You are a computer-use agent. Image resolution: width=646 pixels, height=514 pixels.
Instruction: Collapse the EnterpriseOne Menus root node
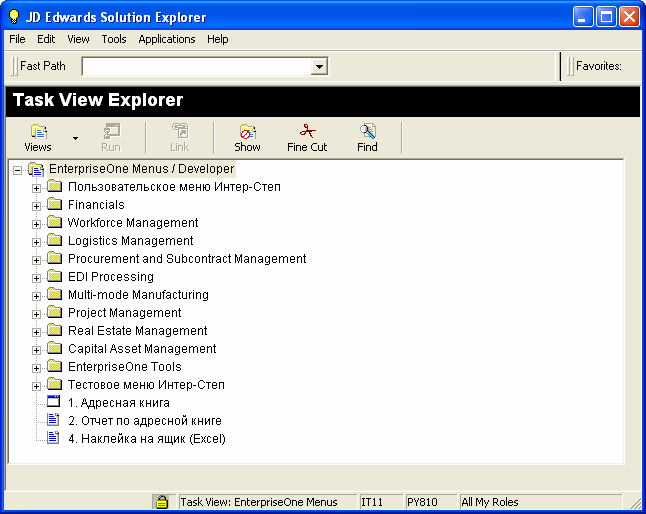(17, 170)
